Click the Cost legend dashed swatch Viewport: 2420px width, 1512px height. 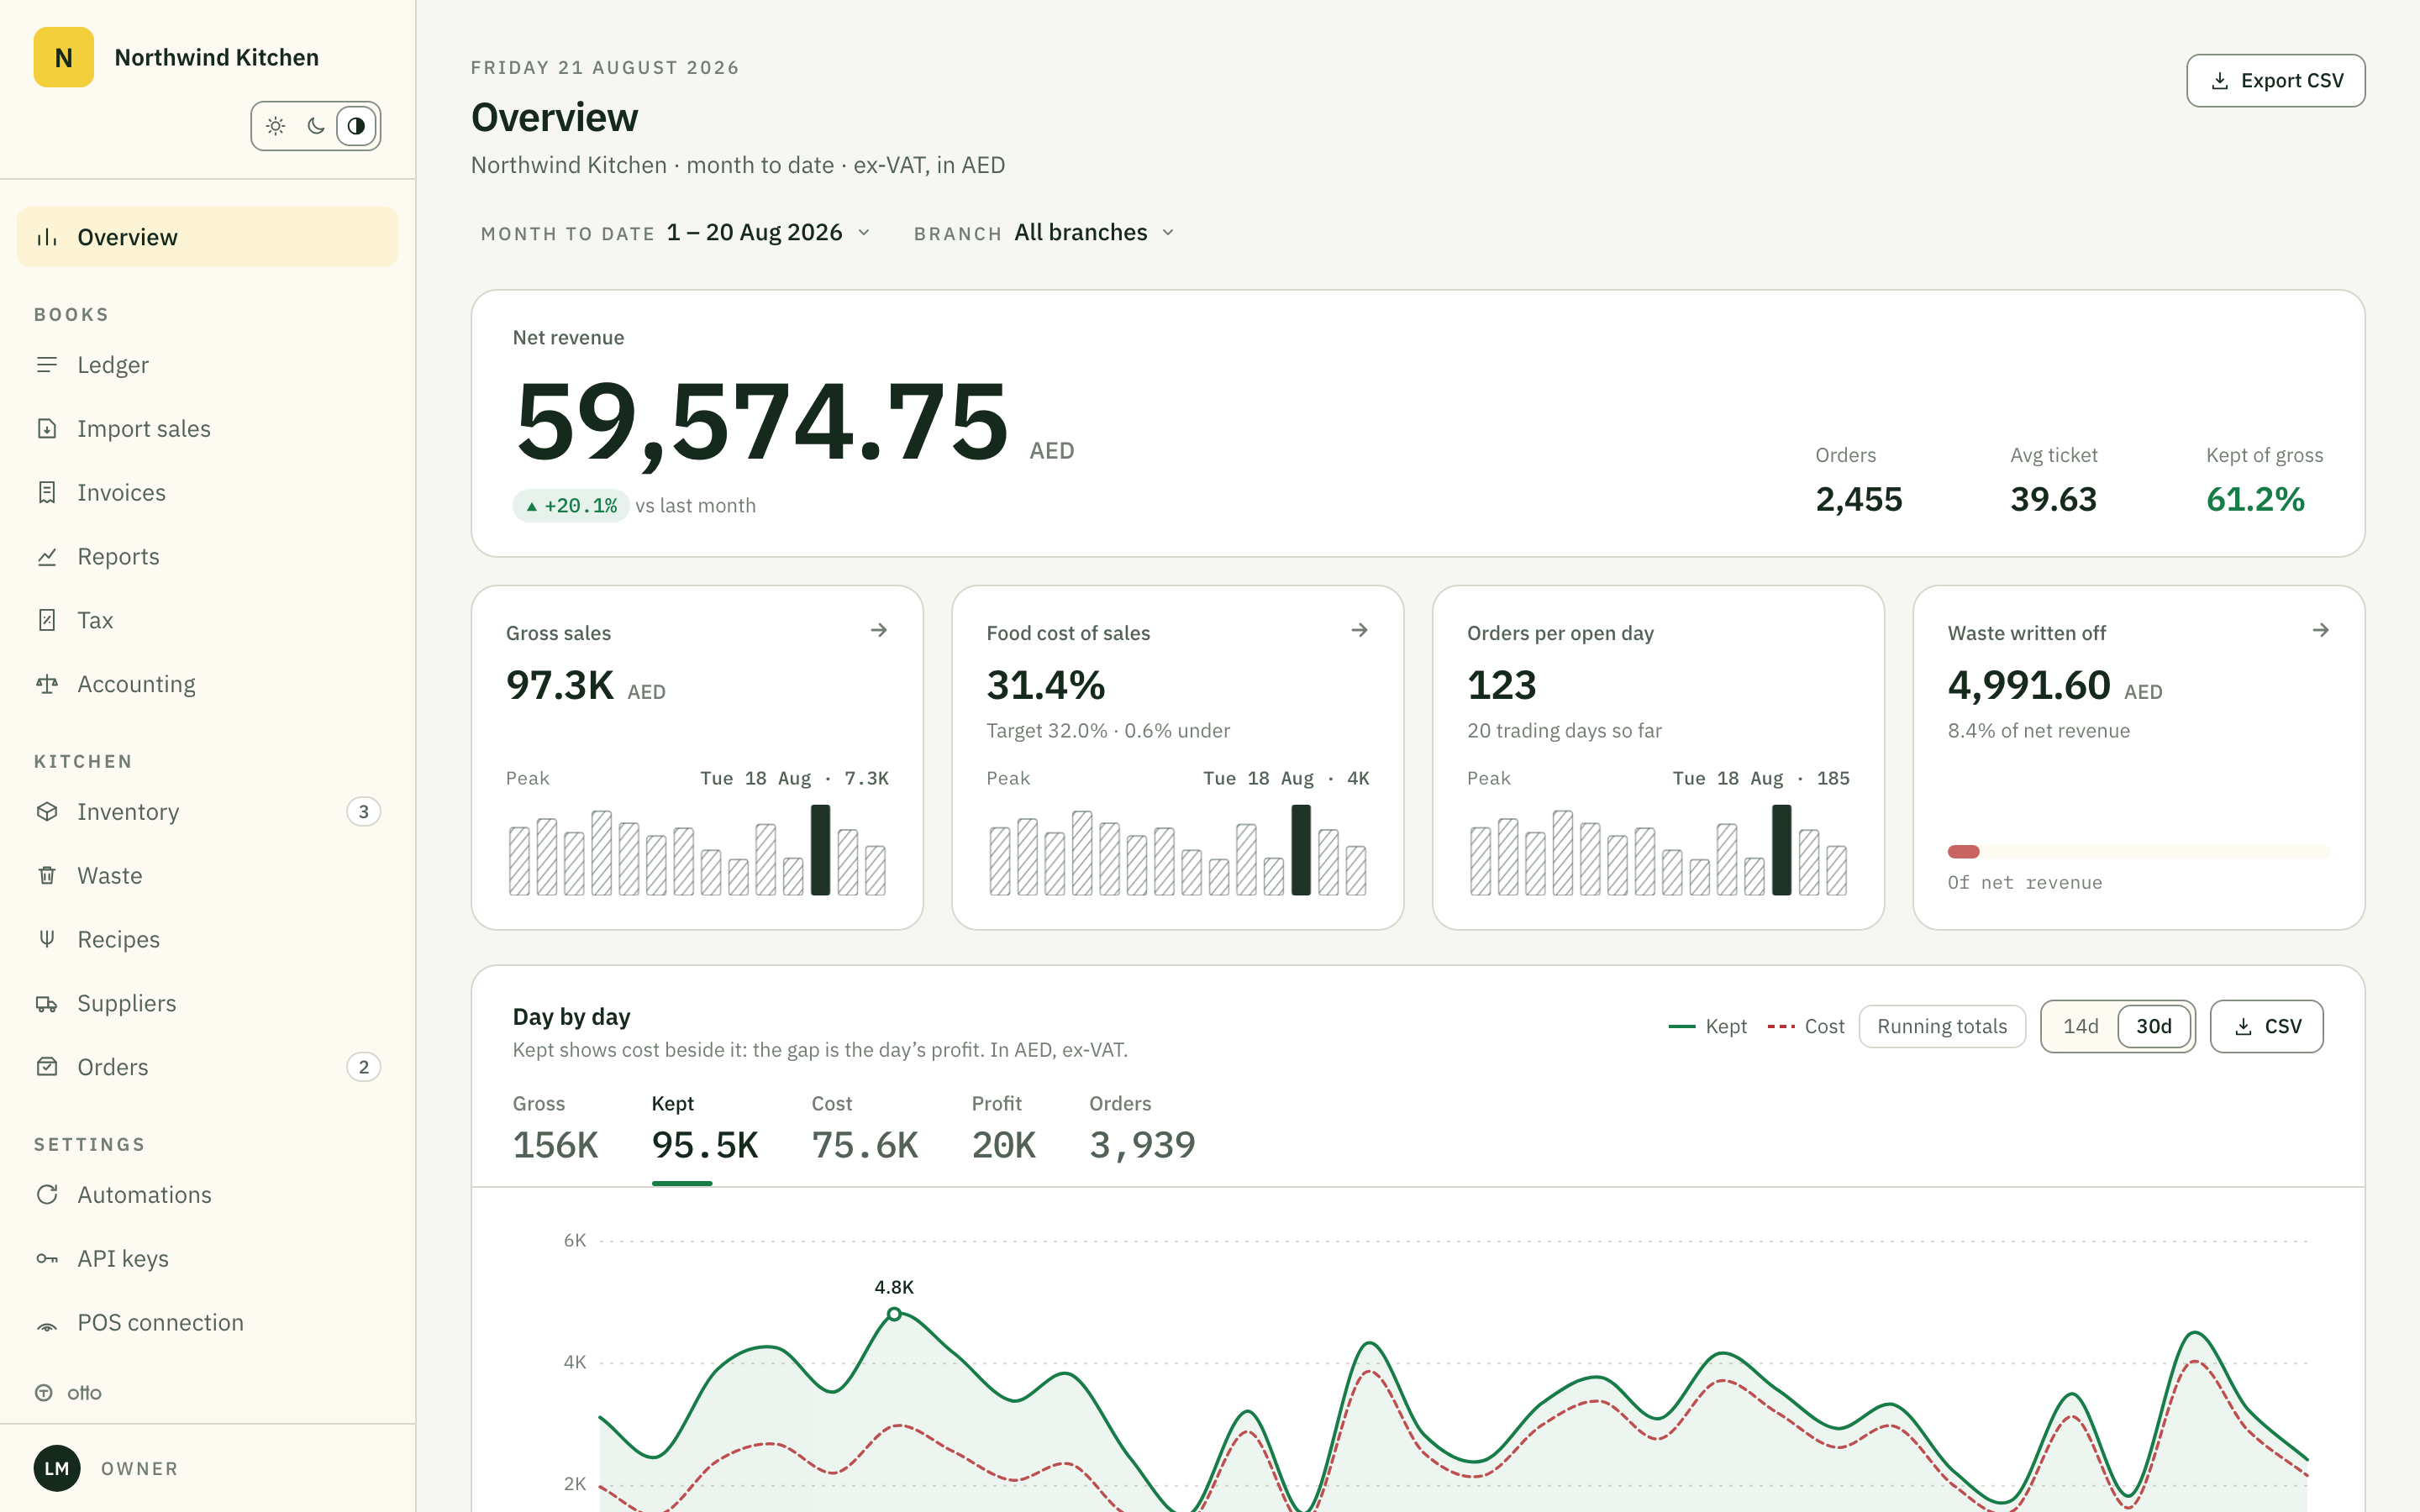pyautogui.click(x=1781, y=1027)
